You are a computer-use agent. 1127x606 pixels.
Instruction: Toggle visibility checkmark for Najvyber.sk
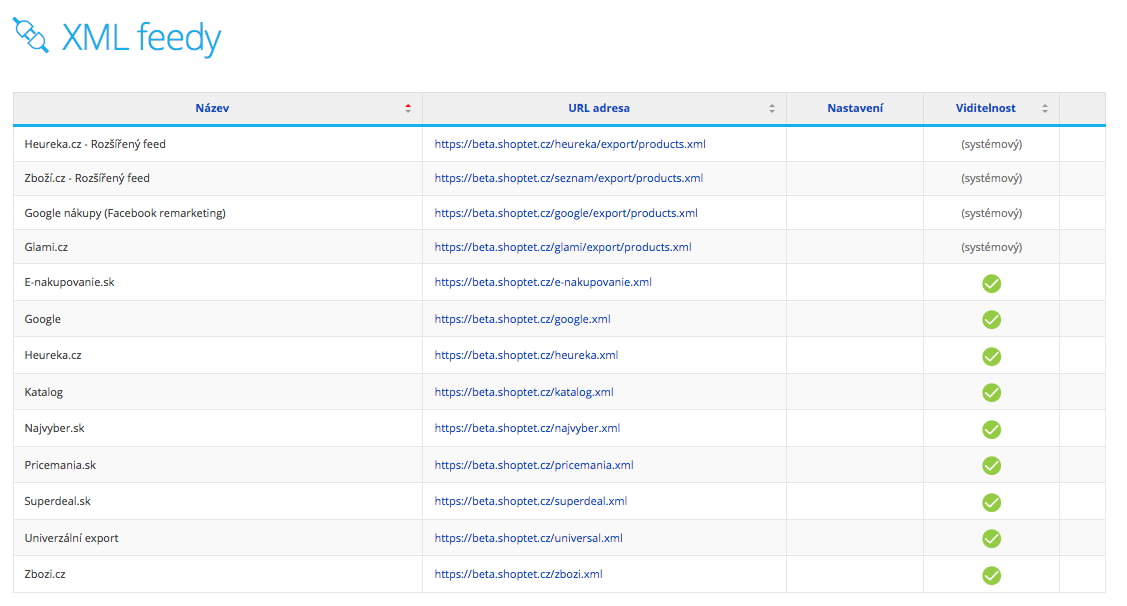click(x=991, y=429)
